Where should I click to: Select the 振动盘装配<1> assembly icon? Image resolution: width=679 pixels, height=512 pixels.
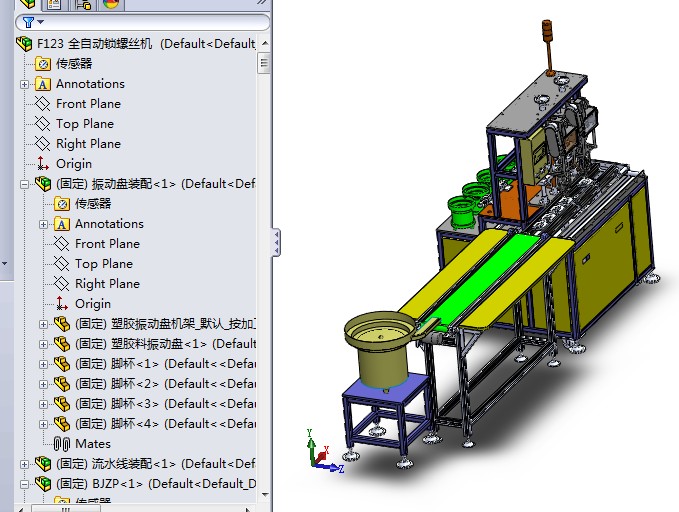(x=43, y=184)
